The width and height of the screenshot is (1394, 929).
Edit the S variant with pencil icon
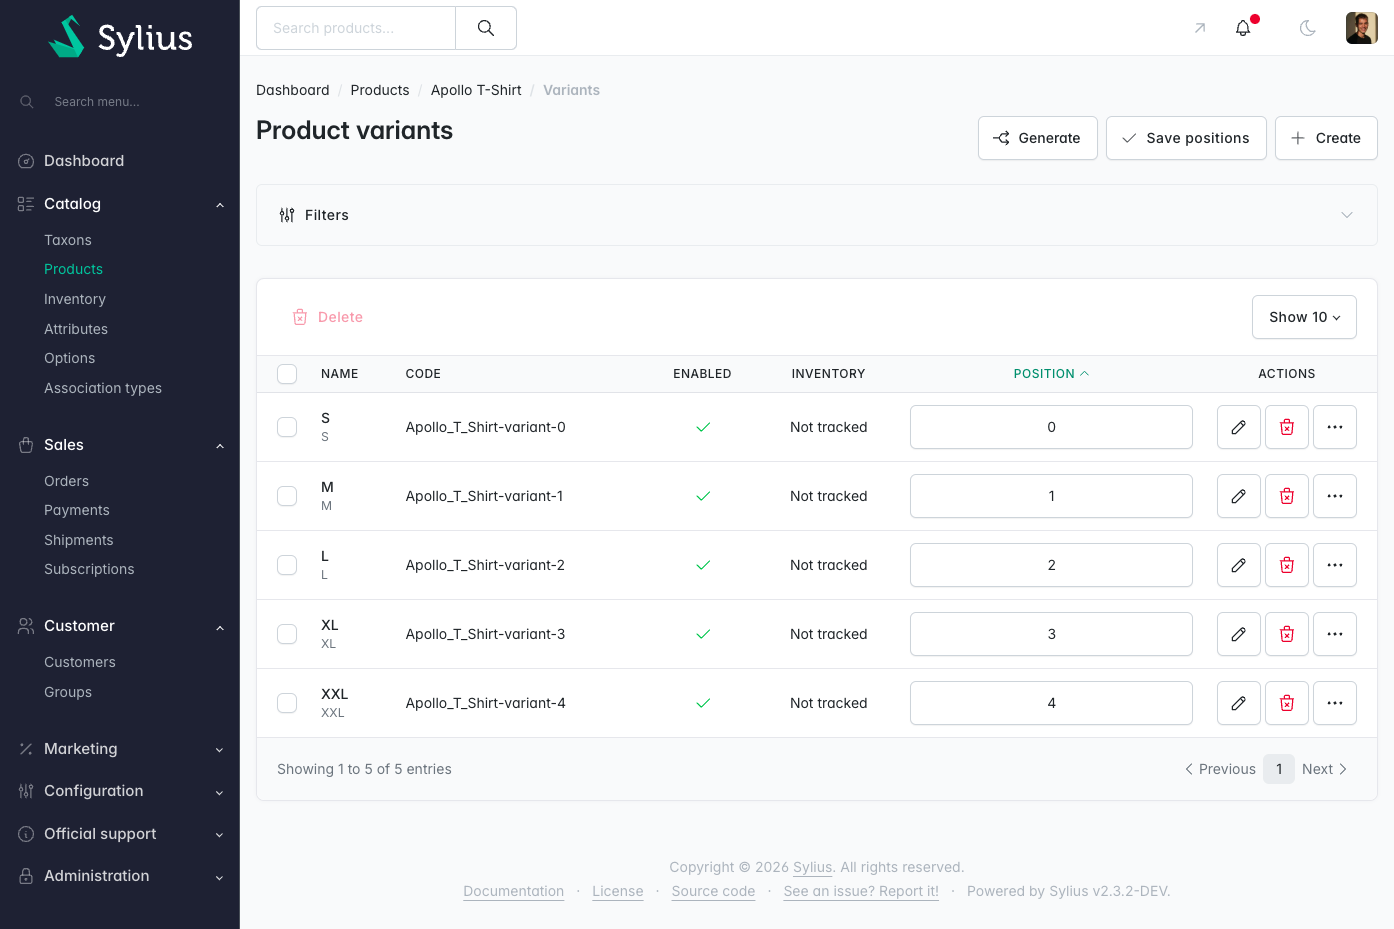(1239, 427)
